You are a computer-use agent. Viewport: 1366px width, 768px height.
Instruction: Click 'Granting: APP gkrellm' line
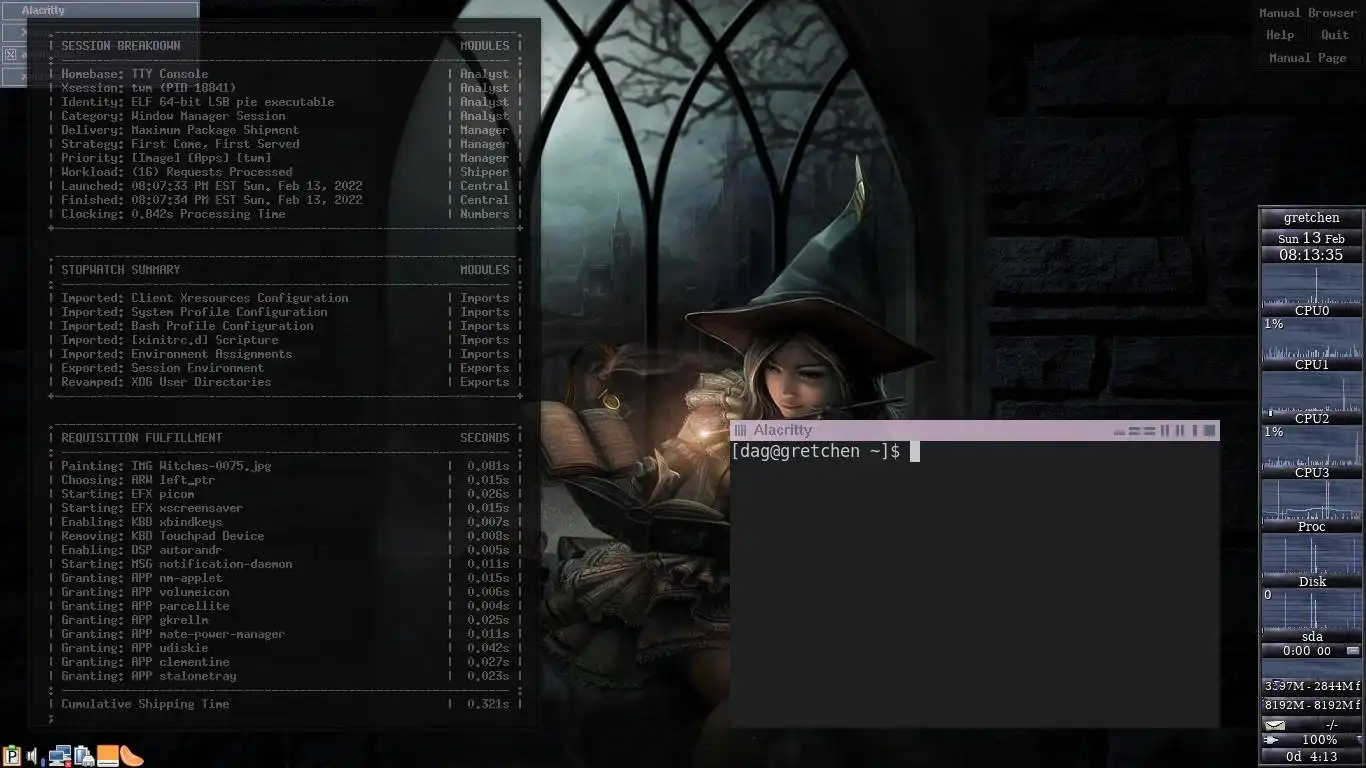click(x=135, y=620)
